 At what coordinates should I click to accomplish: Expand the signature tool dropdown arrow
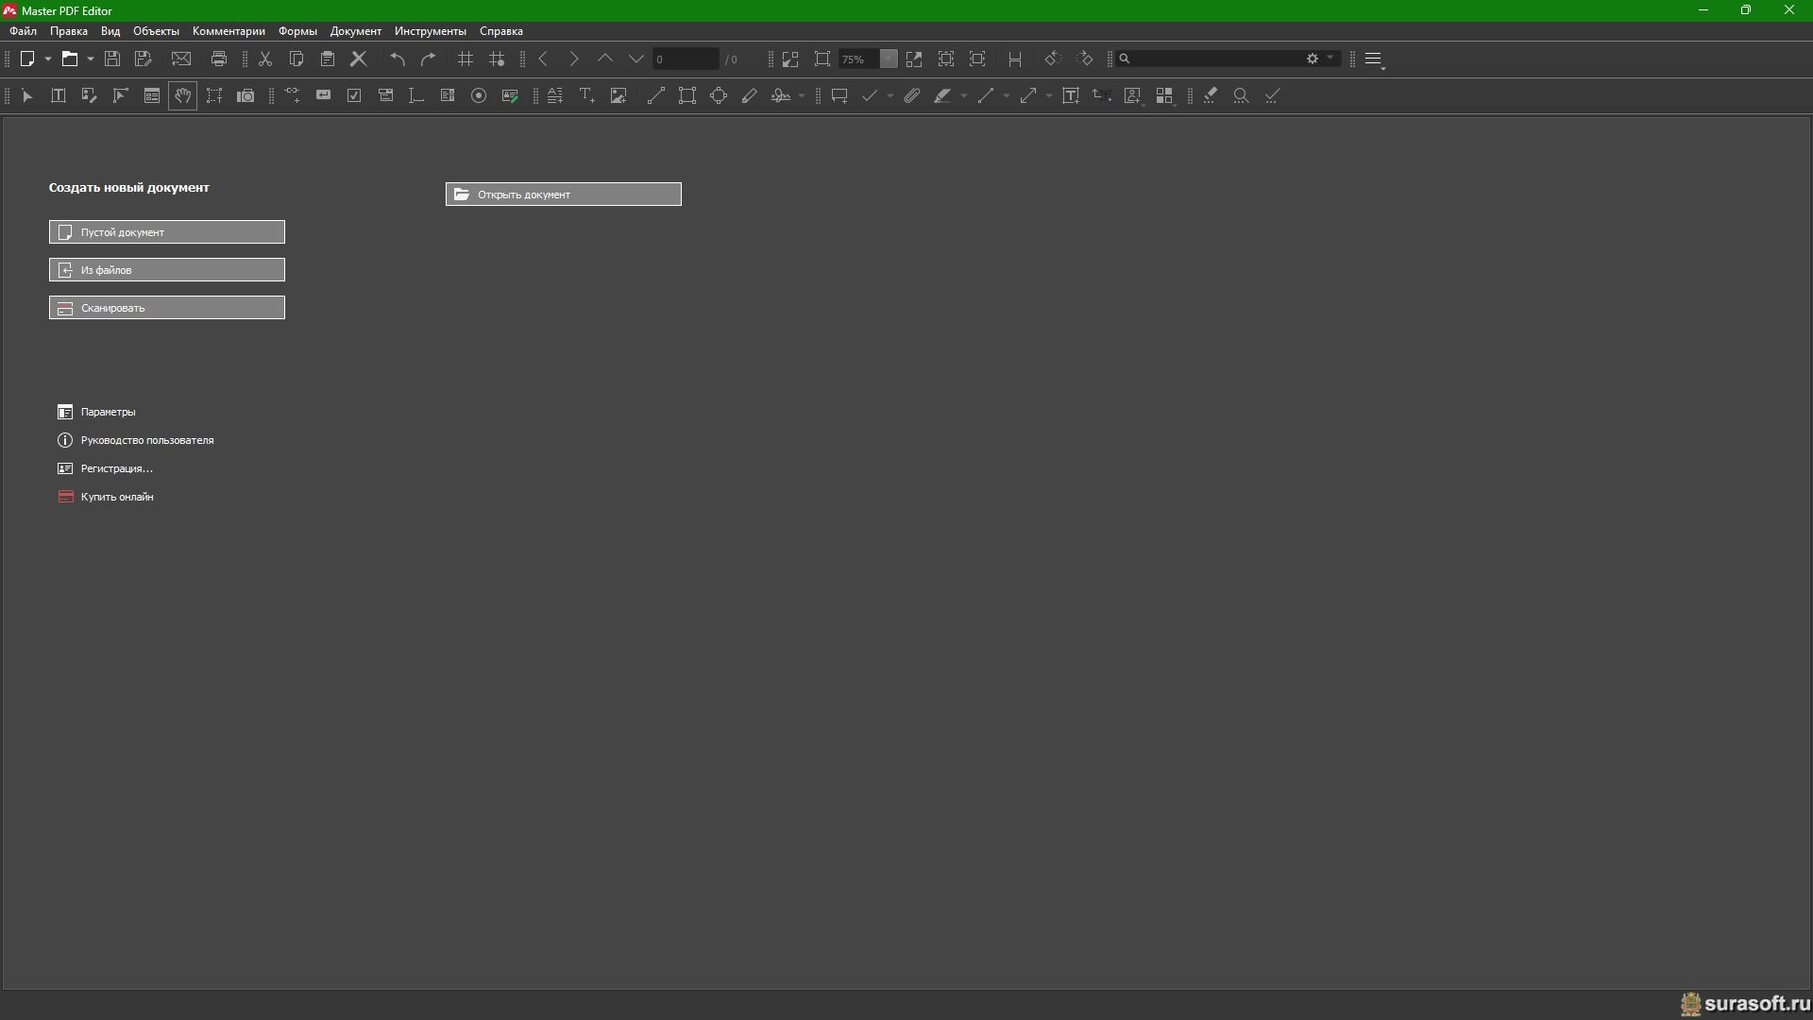tap(802, 96)
